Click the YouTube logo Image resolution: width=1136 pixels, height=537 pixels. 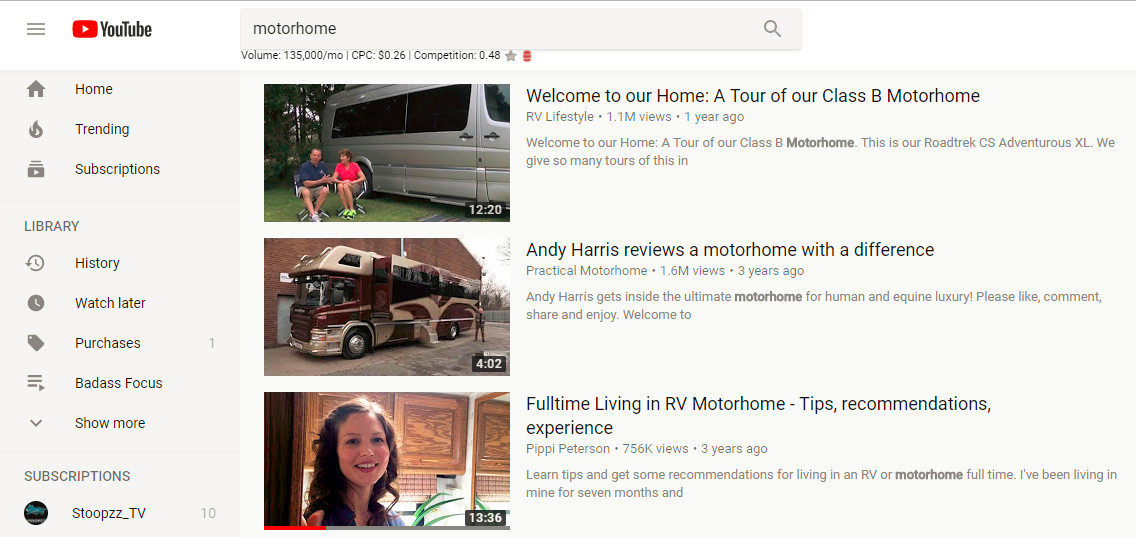[x=112, y=29]
